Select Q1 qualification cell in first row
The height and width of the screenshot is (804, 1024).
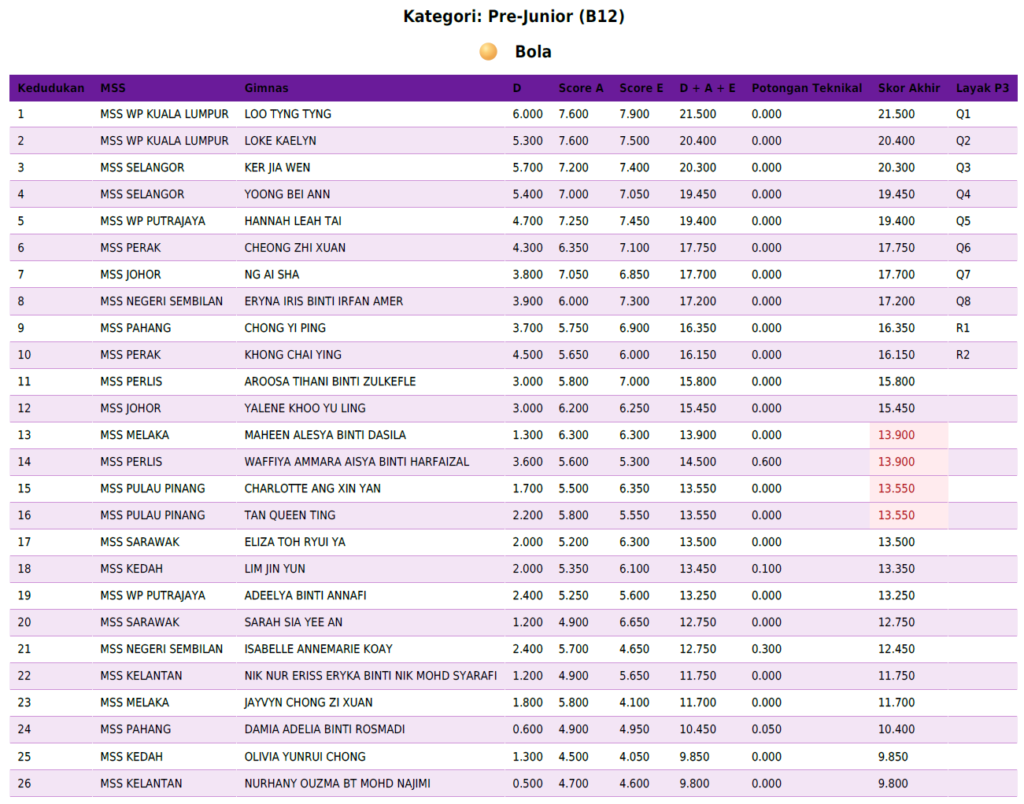pos(963,114)
